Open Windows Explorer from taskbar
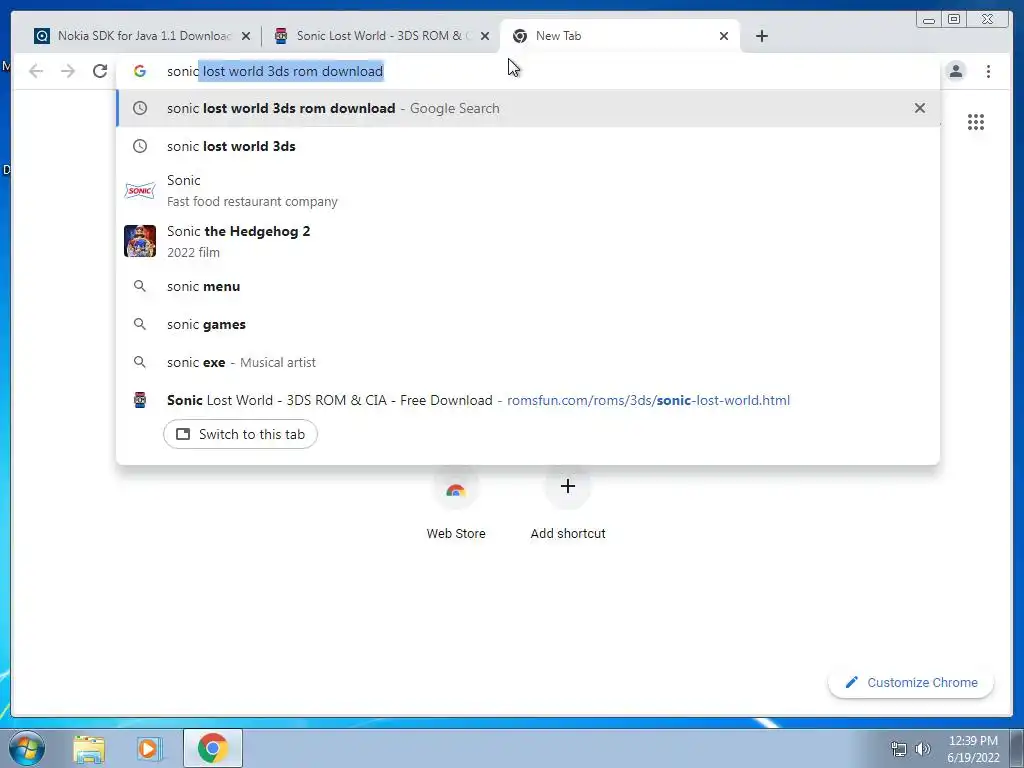This screenshot has width=1024, height=768. tap(89, 748)
